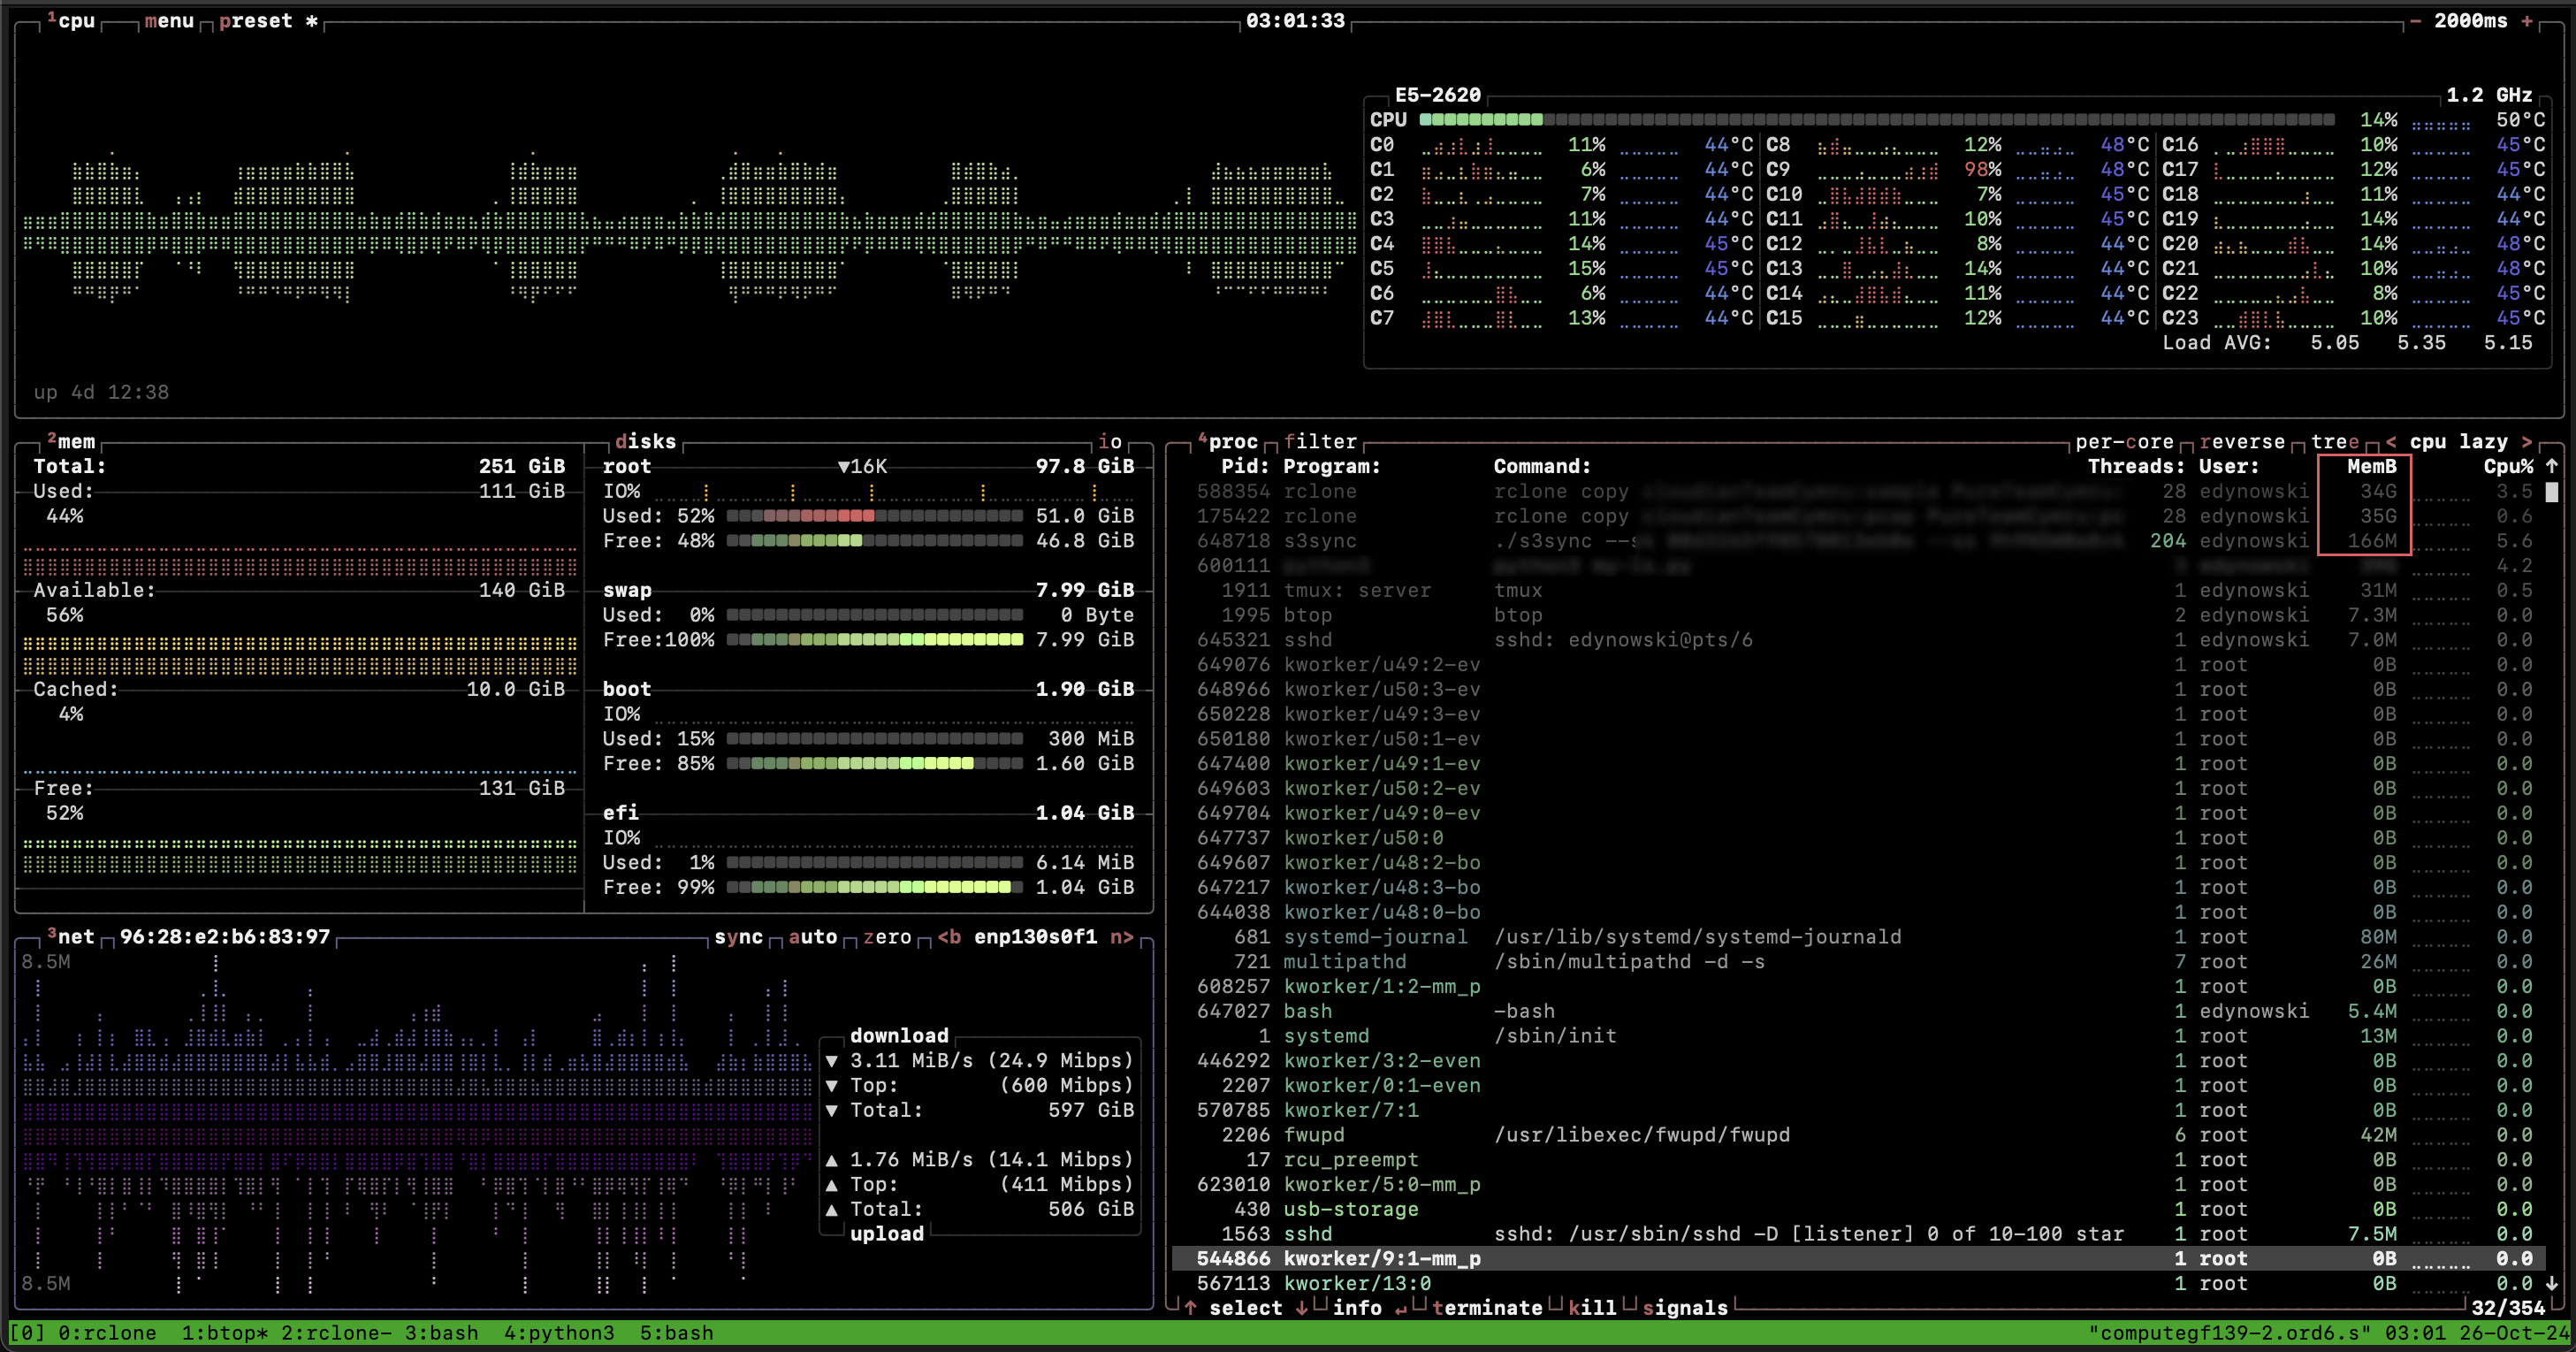Click the down arrow below the process scrollbar
This screenshot has height=1352, width=2576.
pyautogui.click(x=2553, y=1285)
